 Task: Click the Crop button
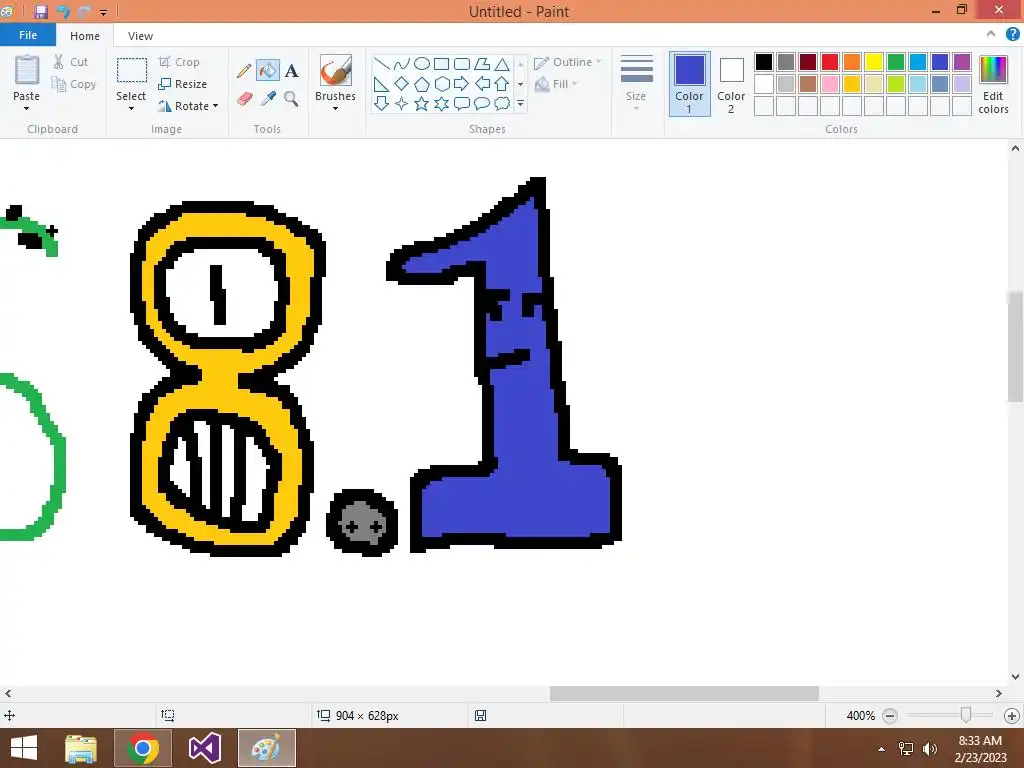point(179,62)
